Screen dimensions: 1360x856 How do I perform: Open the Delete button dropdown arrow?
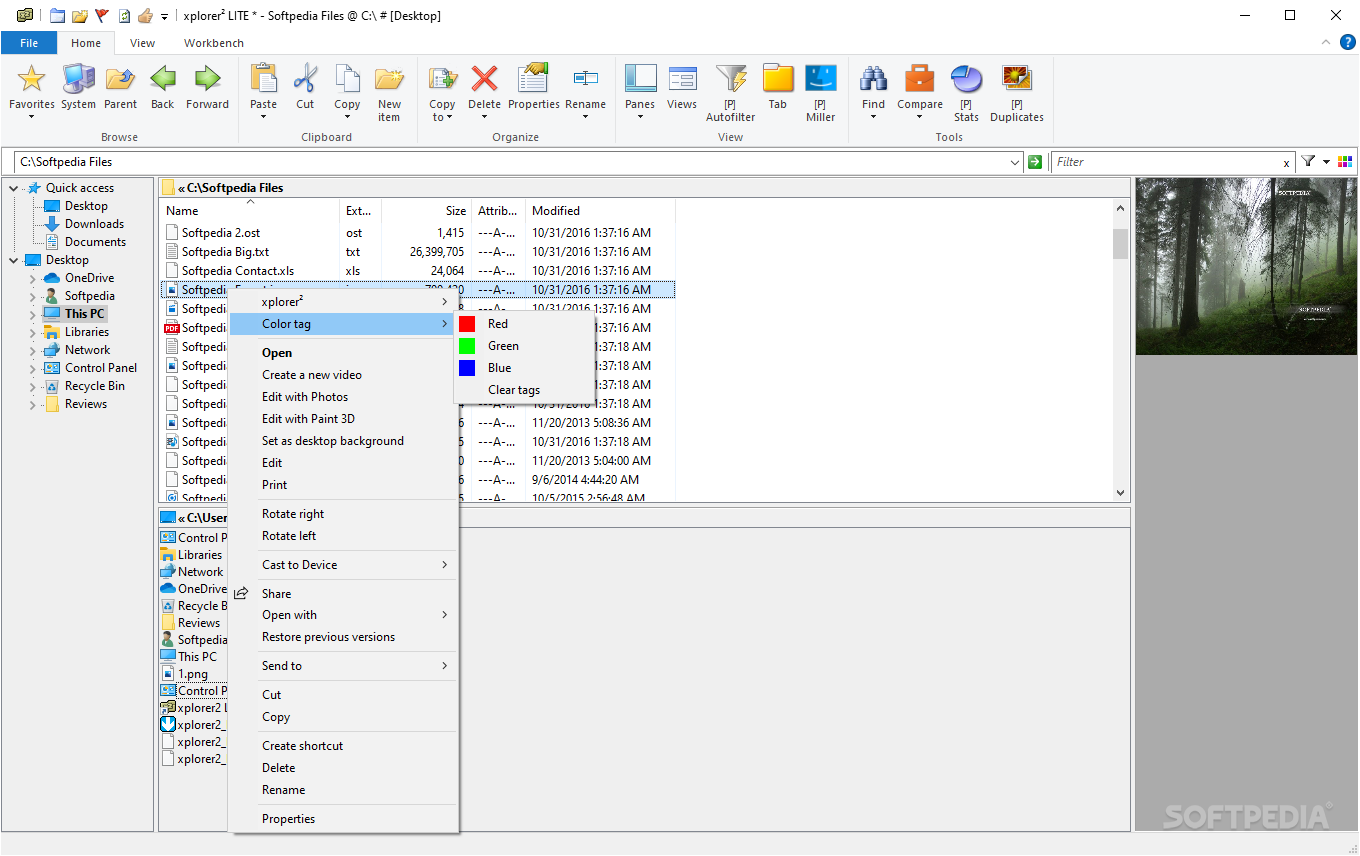484,117
